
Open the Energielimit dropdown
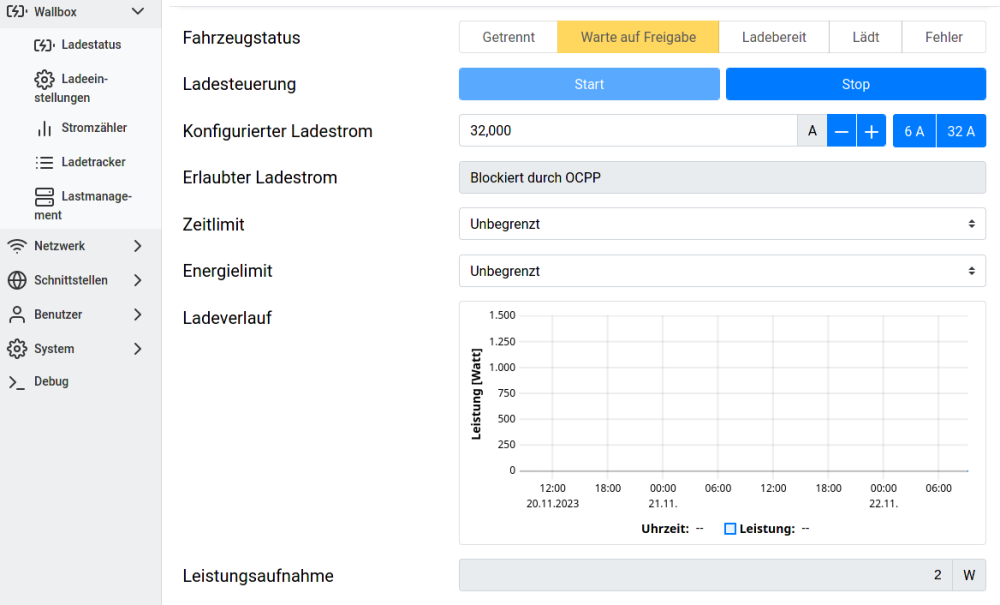[722, 271]
